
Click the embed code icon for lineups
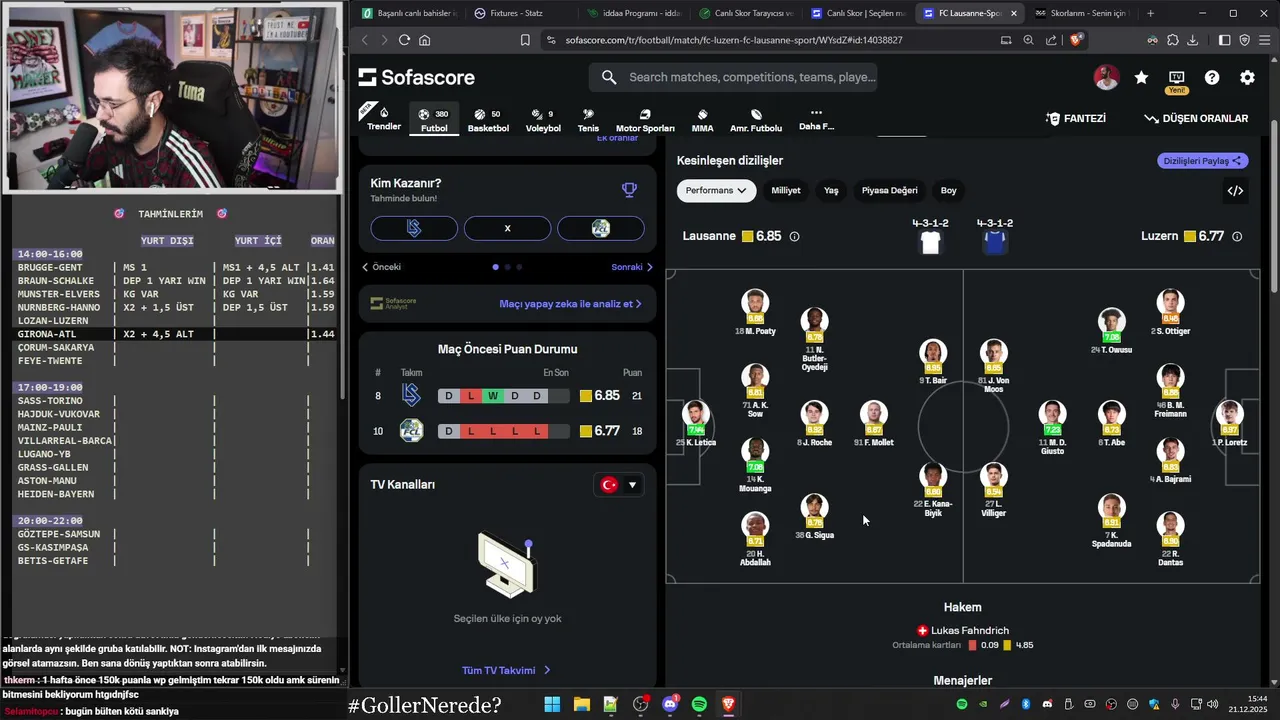click(1236, 191)
